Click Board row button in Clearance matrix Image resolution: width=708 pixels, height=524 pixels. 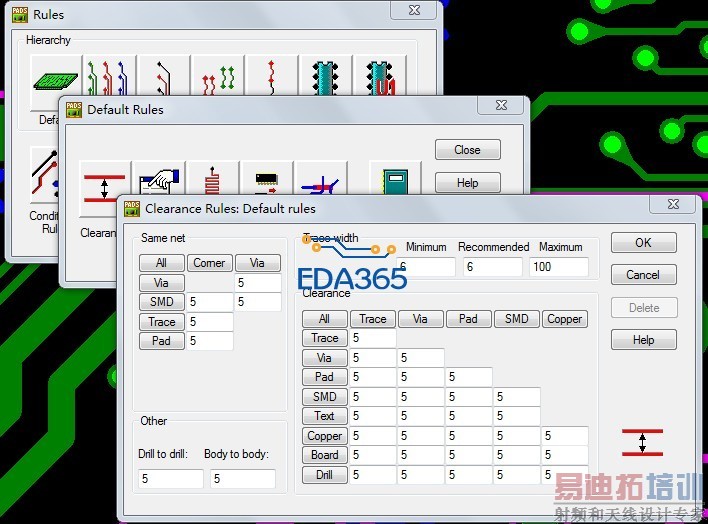(325, 455)
